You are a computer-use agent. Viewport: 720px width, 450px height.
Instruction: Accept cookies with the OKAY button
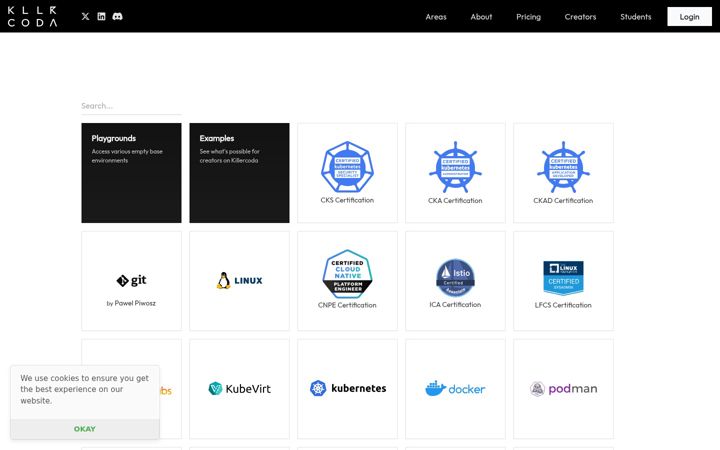pos(85,429)
